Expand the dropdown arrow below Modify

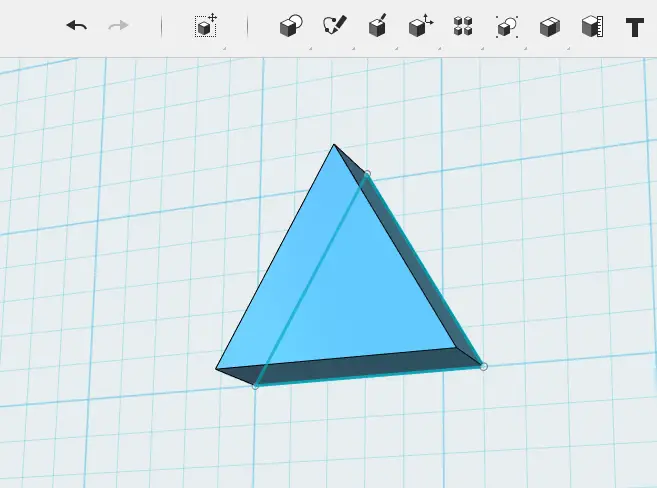[x=440, y=49]
